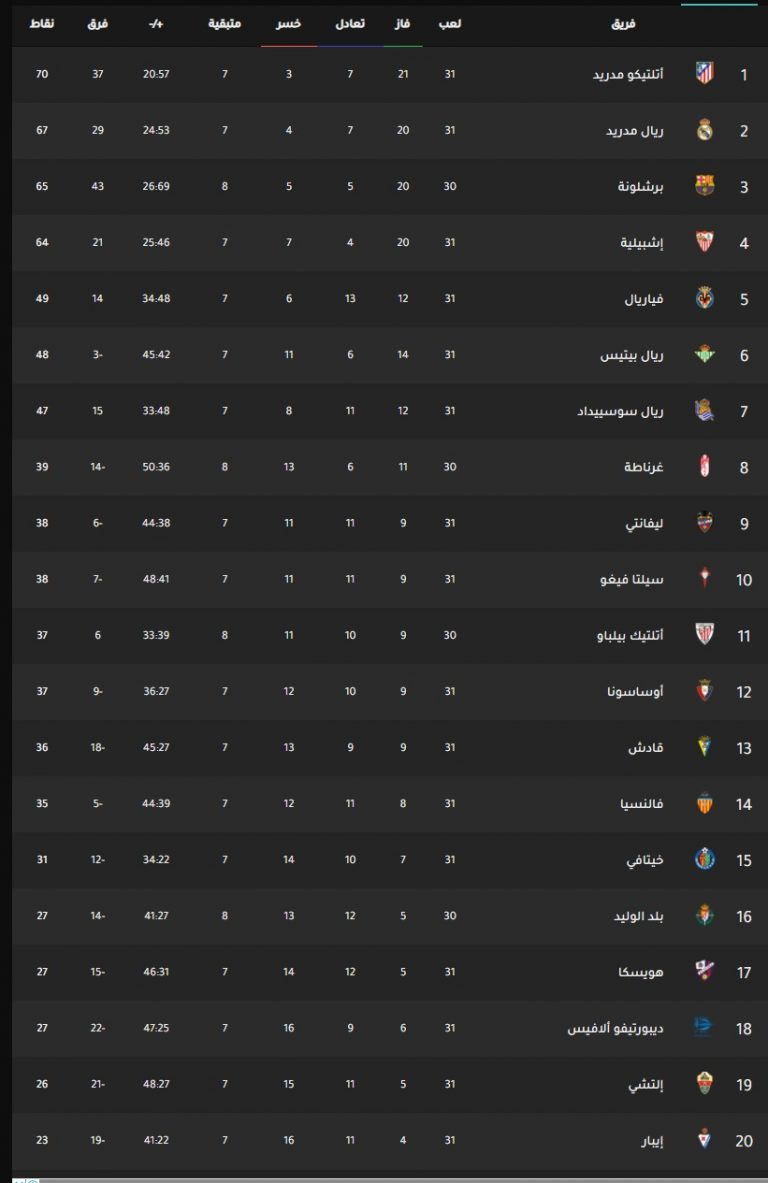Click the Getafe blue crest
Viewport: 768px width, 1183px height.
point(705,859)
